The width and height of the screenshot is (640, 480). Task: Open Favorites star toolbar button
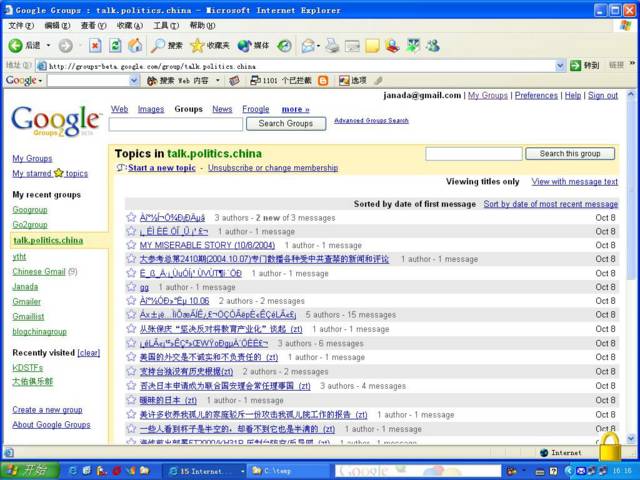(x=210, y=45)
